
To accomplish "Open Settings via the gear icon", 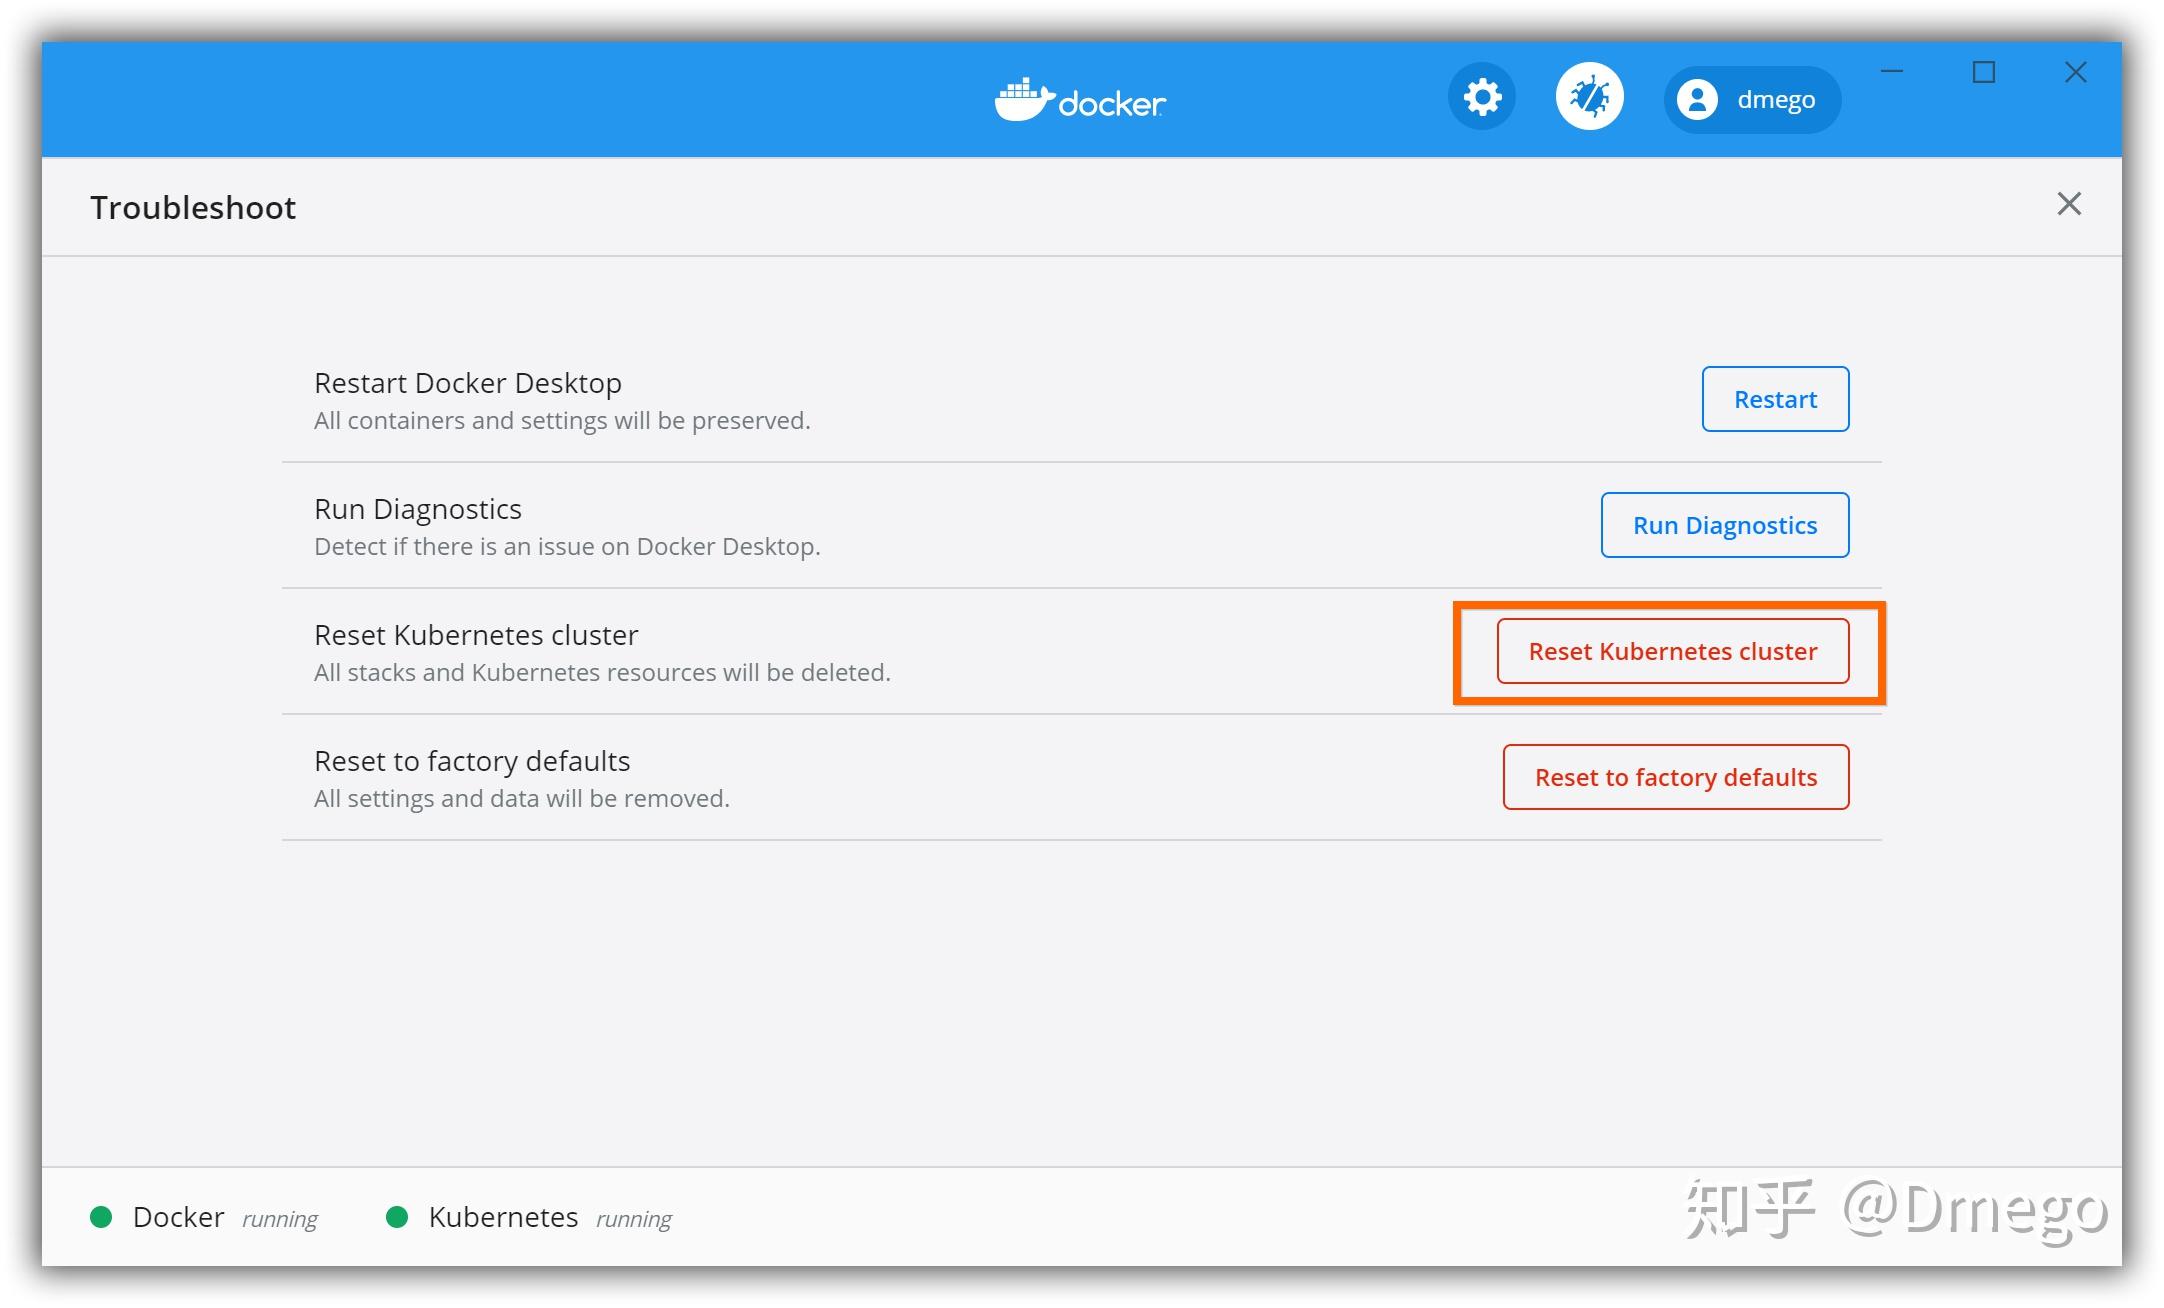I will pos(1482,98).
